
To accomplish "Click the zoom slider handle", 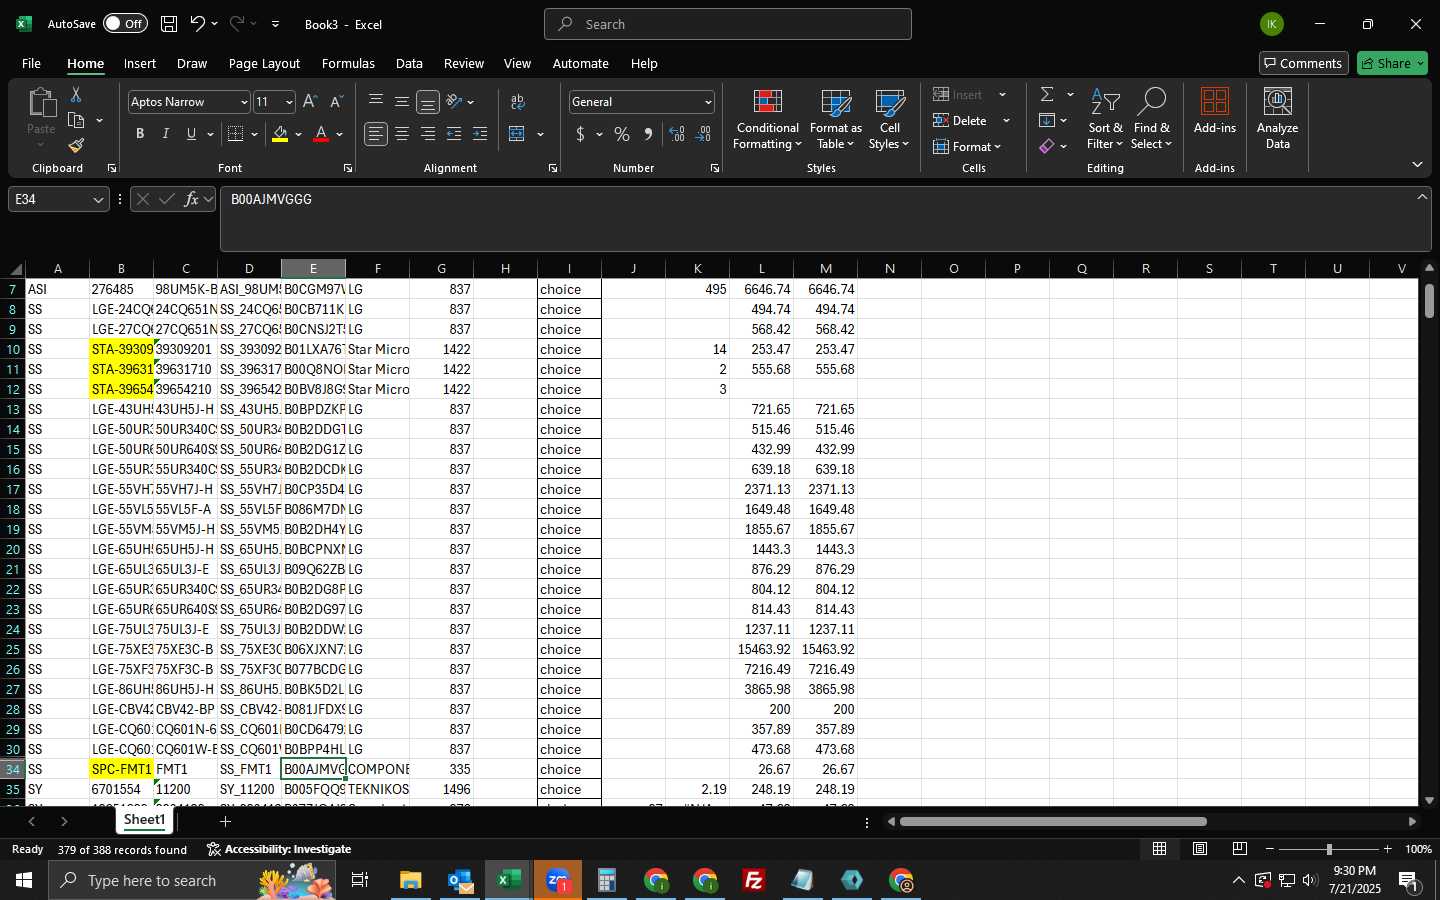I will pos(1329,849).
